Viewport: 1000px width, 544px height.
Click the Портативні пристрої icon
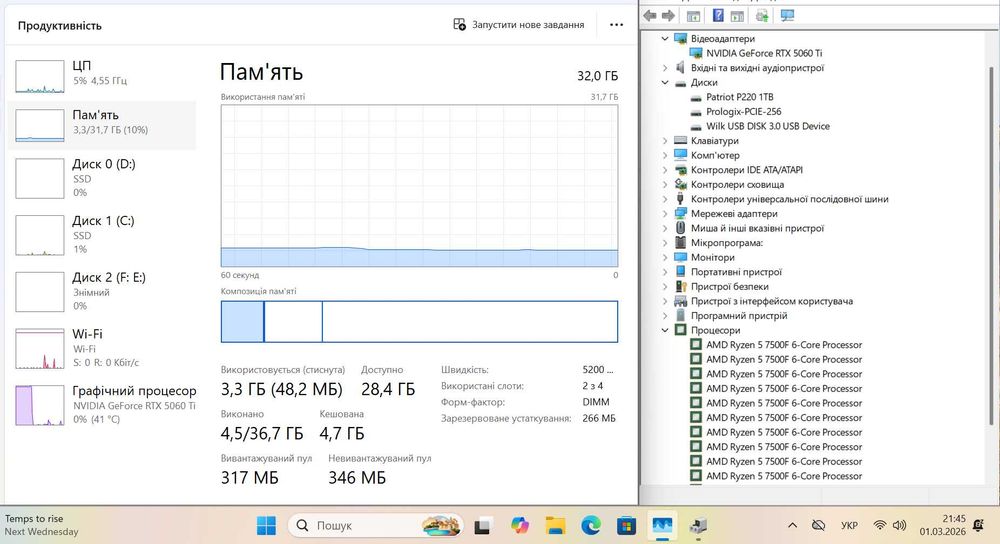point(680,272)
